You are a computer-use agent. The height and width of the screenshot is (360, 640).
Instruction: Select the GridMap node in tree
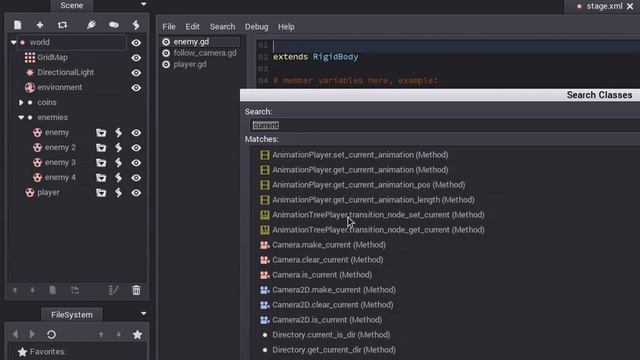pyautogui.click(x=52, y=58)
